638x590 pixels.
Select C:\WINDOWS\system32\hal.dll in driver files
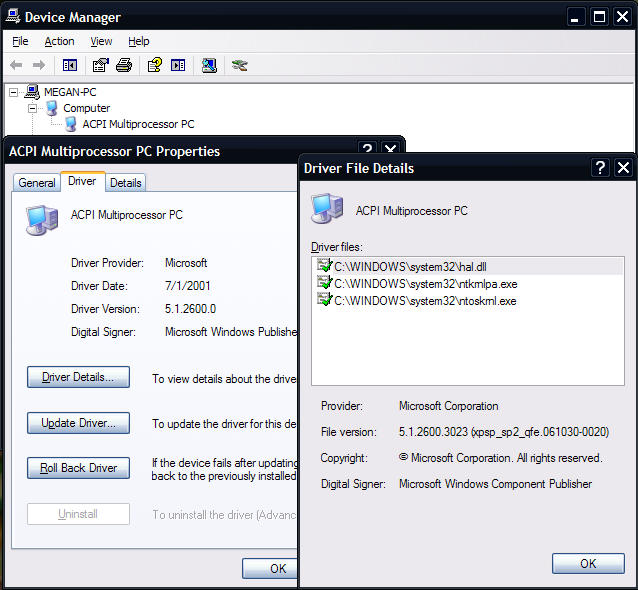(x=410, y=267)
